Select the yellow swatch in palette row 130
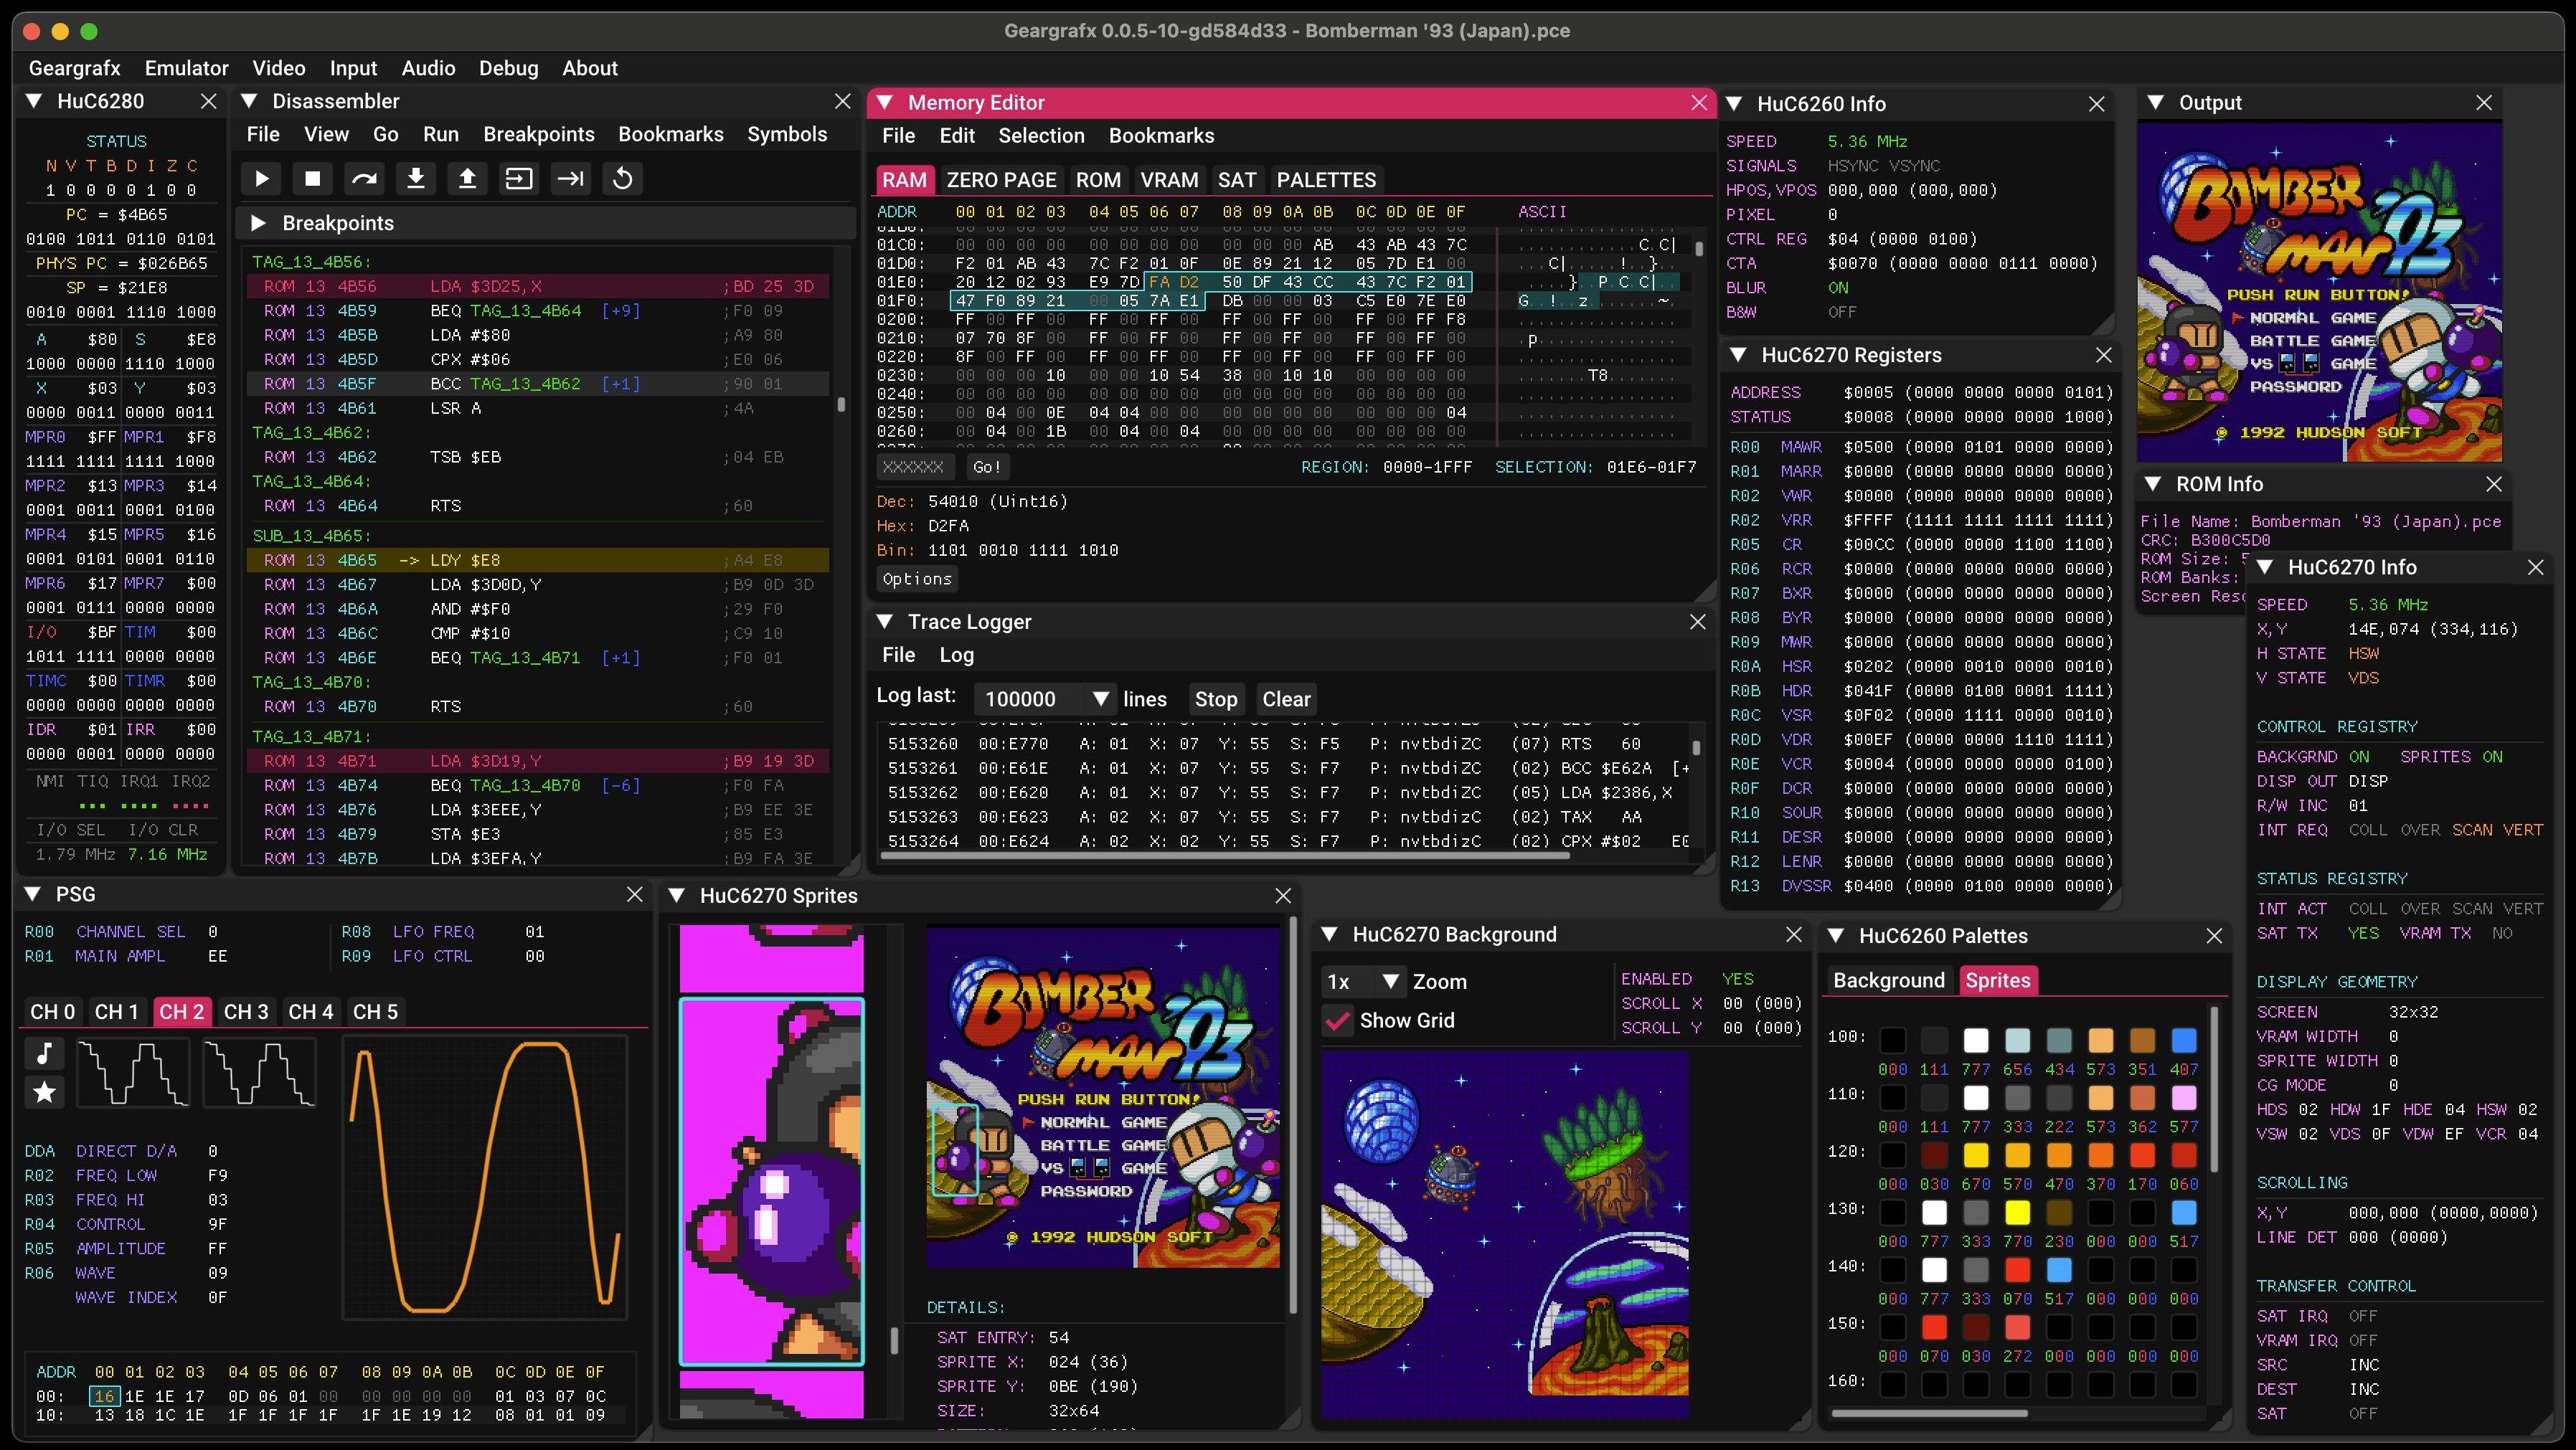The height and width of the screenshot is (1450, 2576). (x=2017, y=1212)
